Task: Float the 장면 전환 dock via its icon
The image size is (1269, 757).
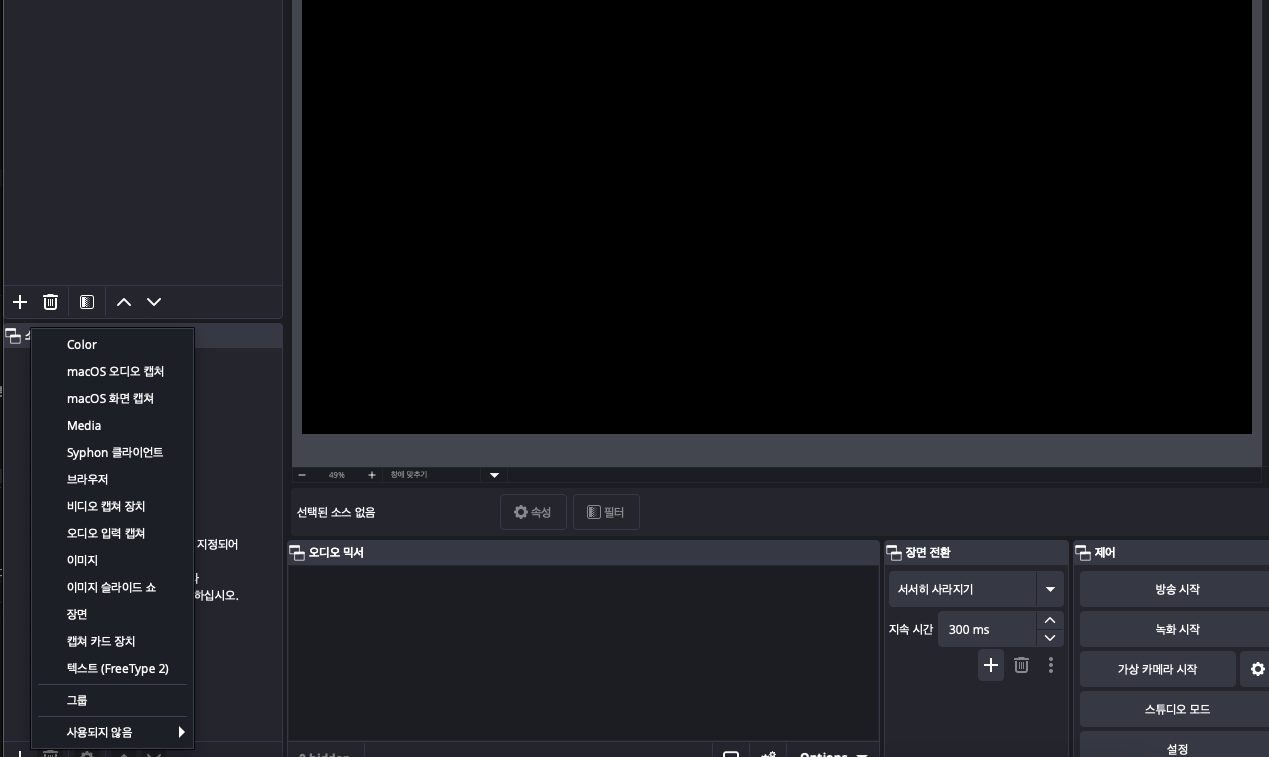Action: (x=893, y=553)
